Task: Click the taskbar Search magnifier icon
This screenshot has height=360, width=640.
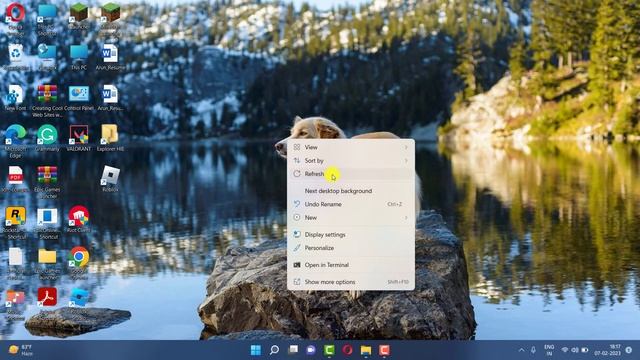Action: pyautogui.click(x=274, y=350)
